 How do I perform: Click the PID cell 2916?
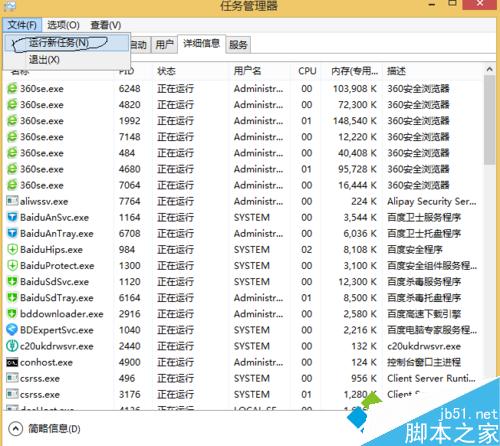click(130, 314)
